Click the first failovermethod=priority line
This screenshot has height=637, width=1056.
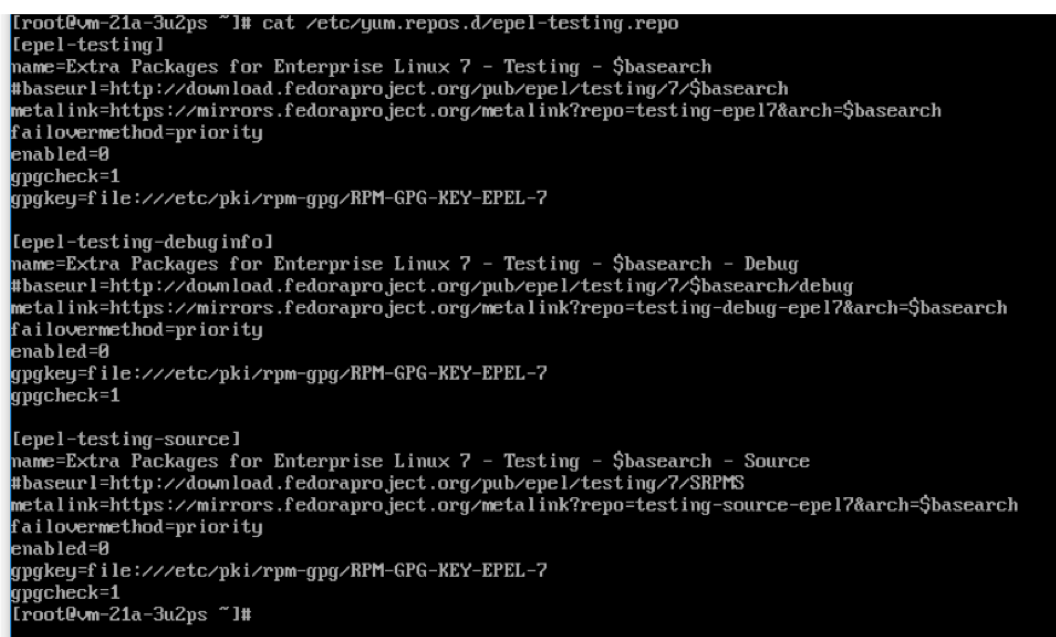click(x=137, y=133)
